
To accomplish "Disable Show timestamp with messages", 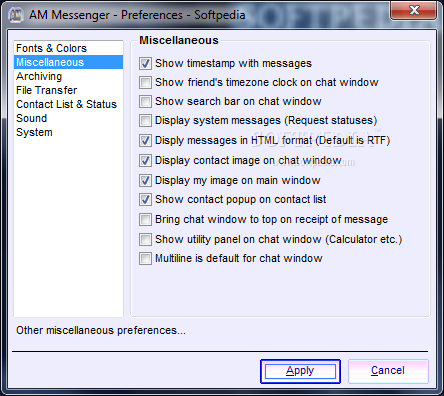I will (145, 63).
